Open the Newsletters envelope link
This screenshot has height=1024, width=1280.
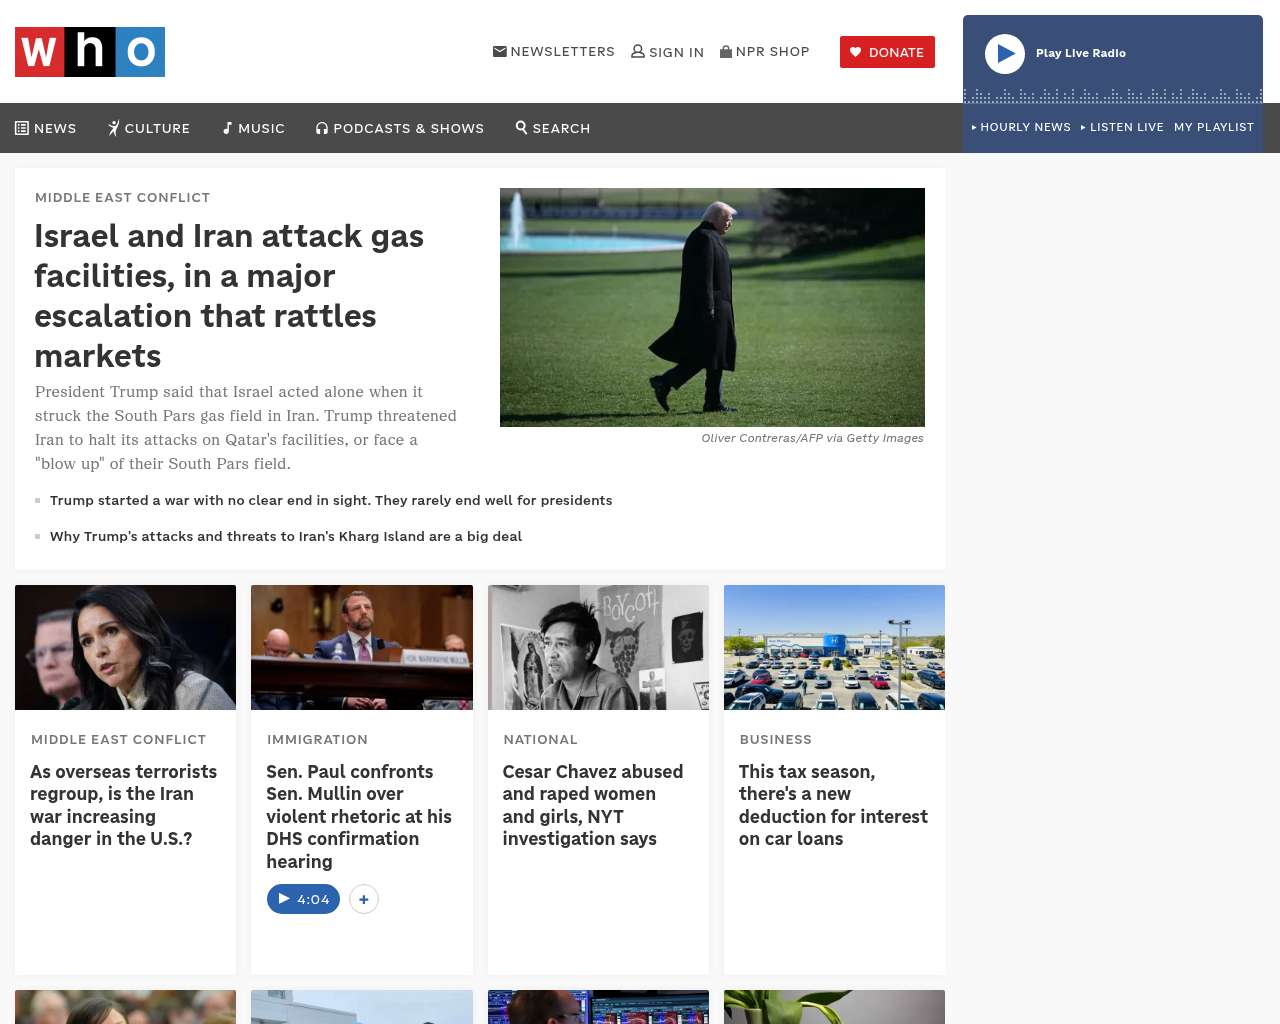[553, 52]
